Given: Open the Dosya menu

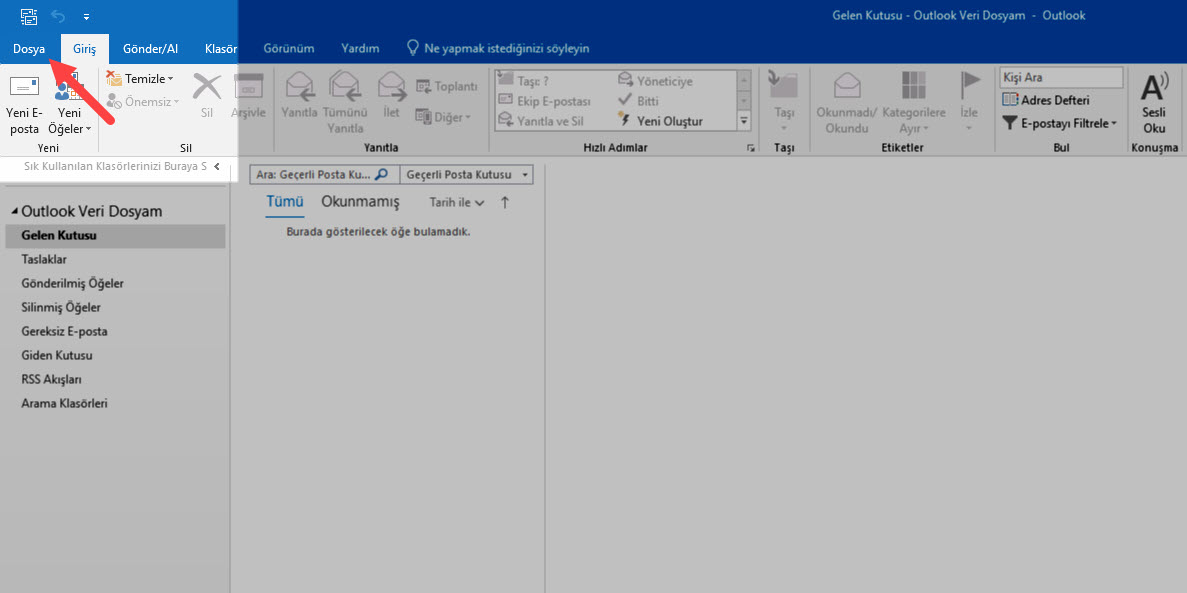Looking at the screenshot, I should coord(29,47).
